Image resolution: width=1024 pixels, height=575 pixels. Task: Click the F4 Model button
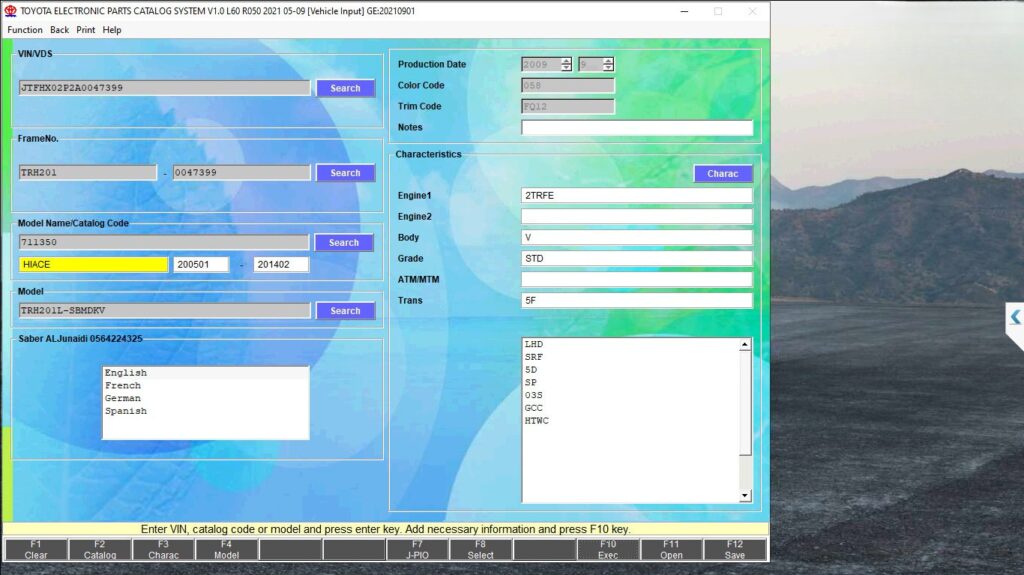click(227, 550)
